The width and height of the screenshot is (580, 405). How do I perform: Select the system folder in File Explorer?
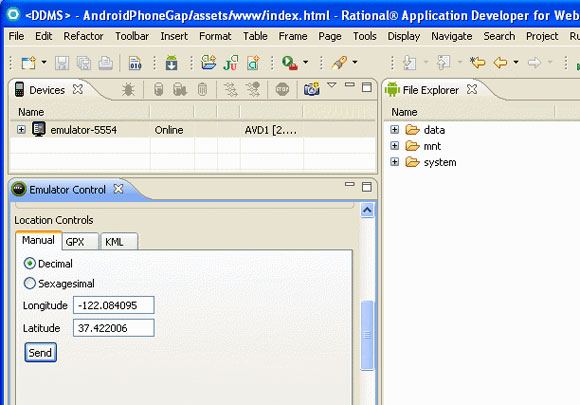click(x=440, y=162)
